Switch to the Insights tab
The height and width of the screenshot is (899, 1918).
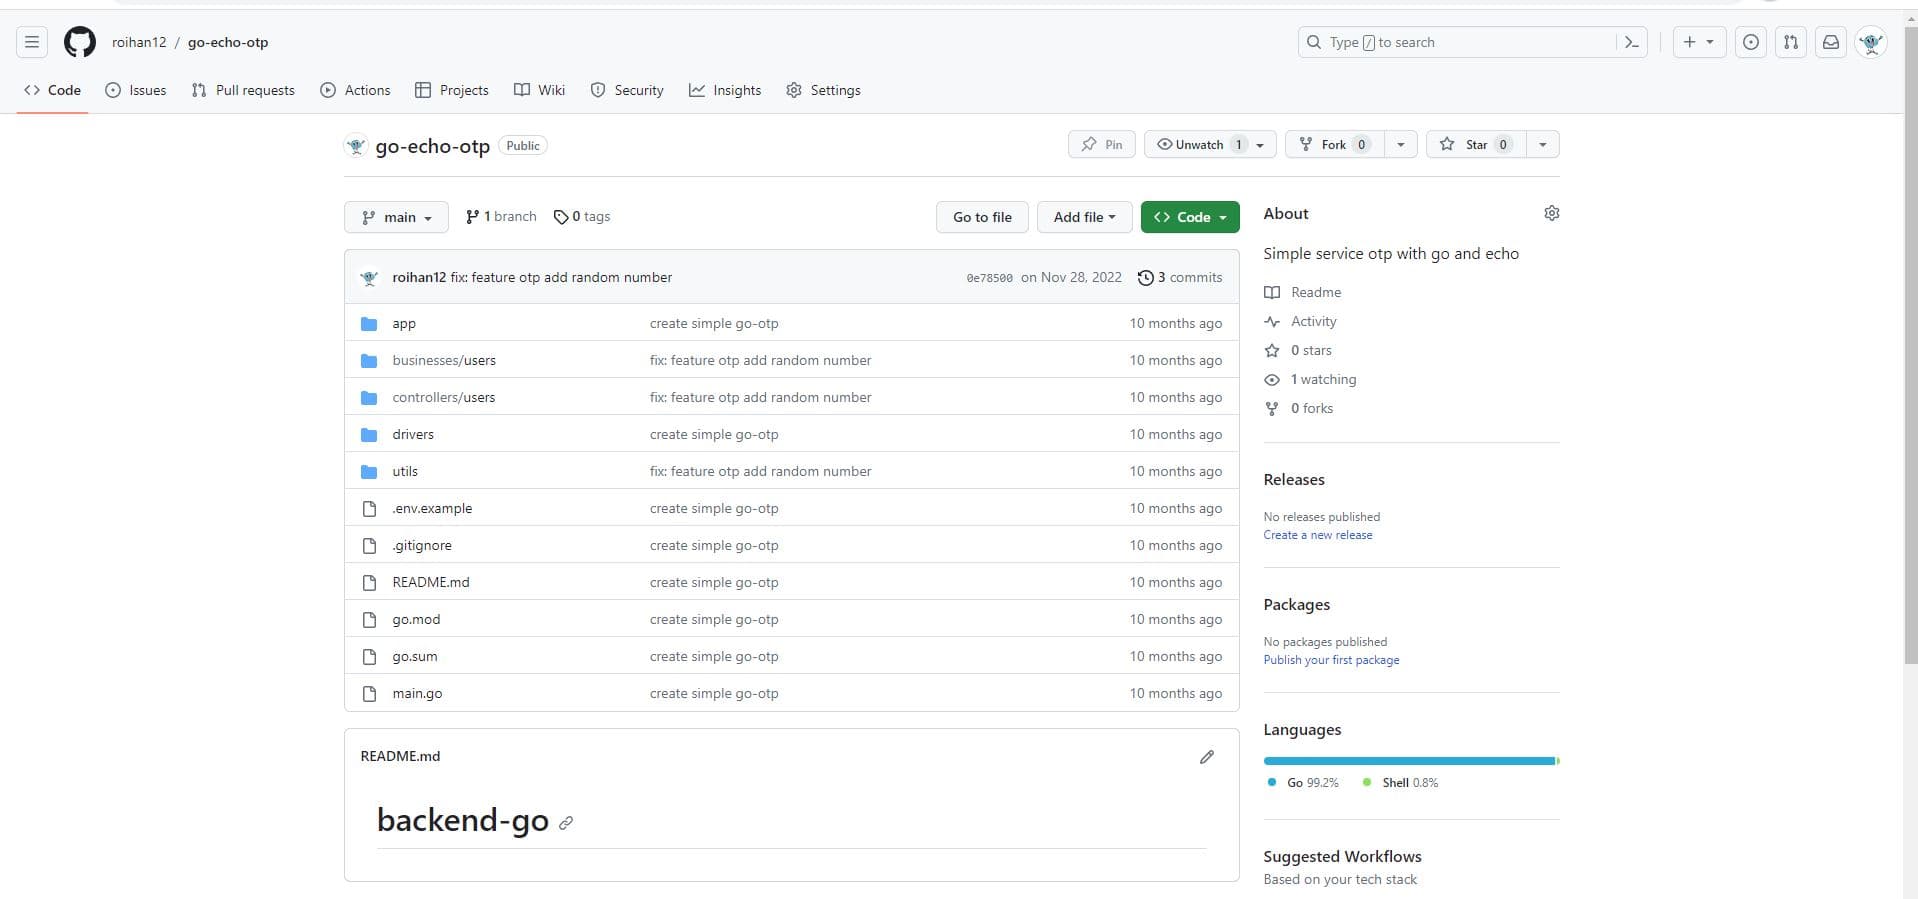pos(725,90)
